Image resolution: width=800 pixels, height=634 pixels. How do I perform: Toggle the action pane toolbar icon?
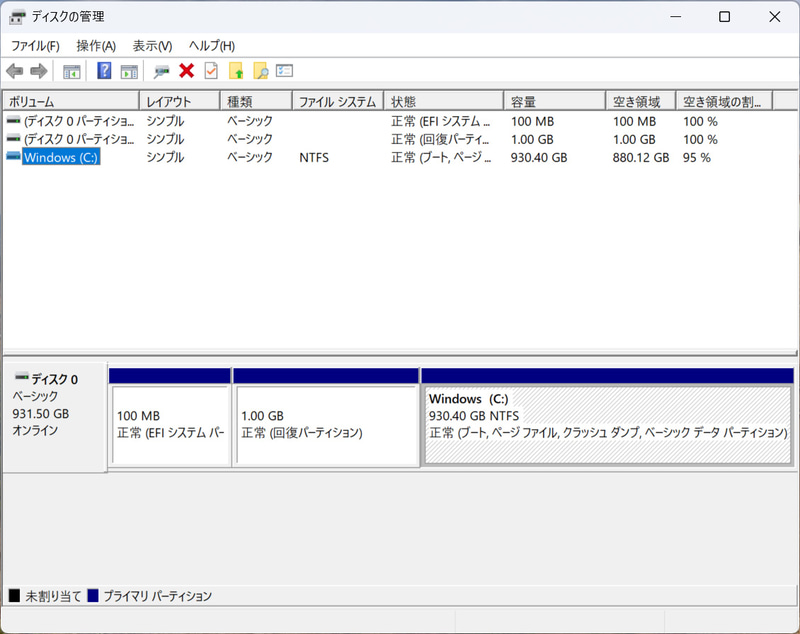(129, 71)
